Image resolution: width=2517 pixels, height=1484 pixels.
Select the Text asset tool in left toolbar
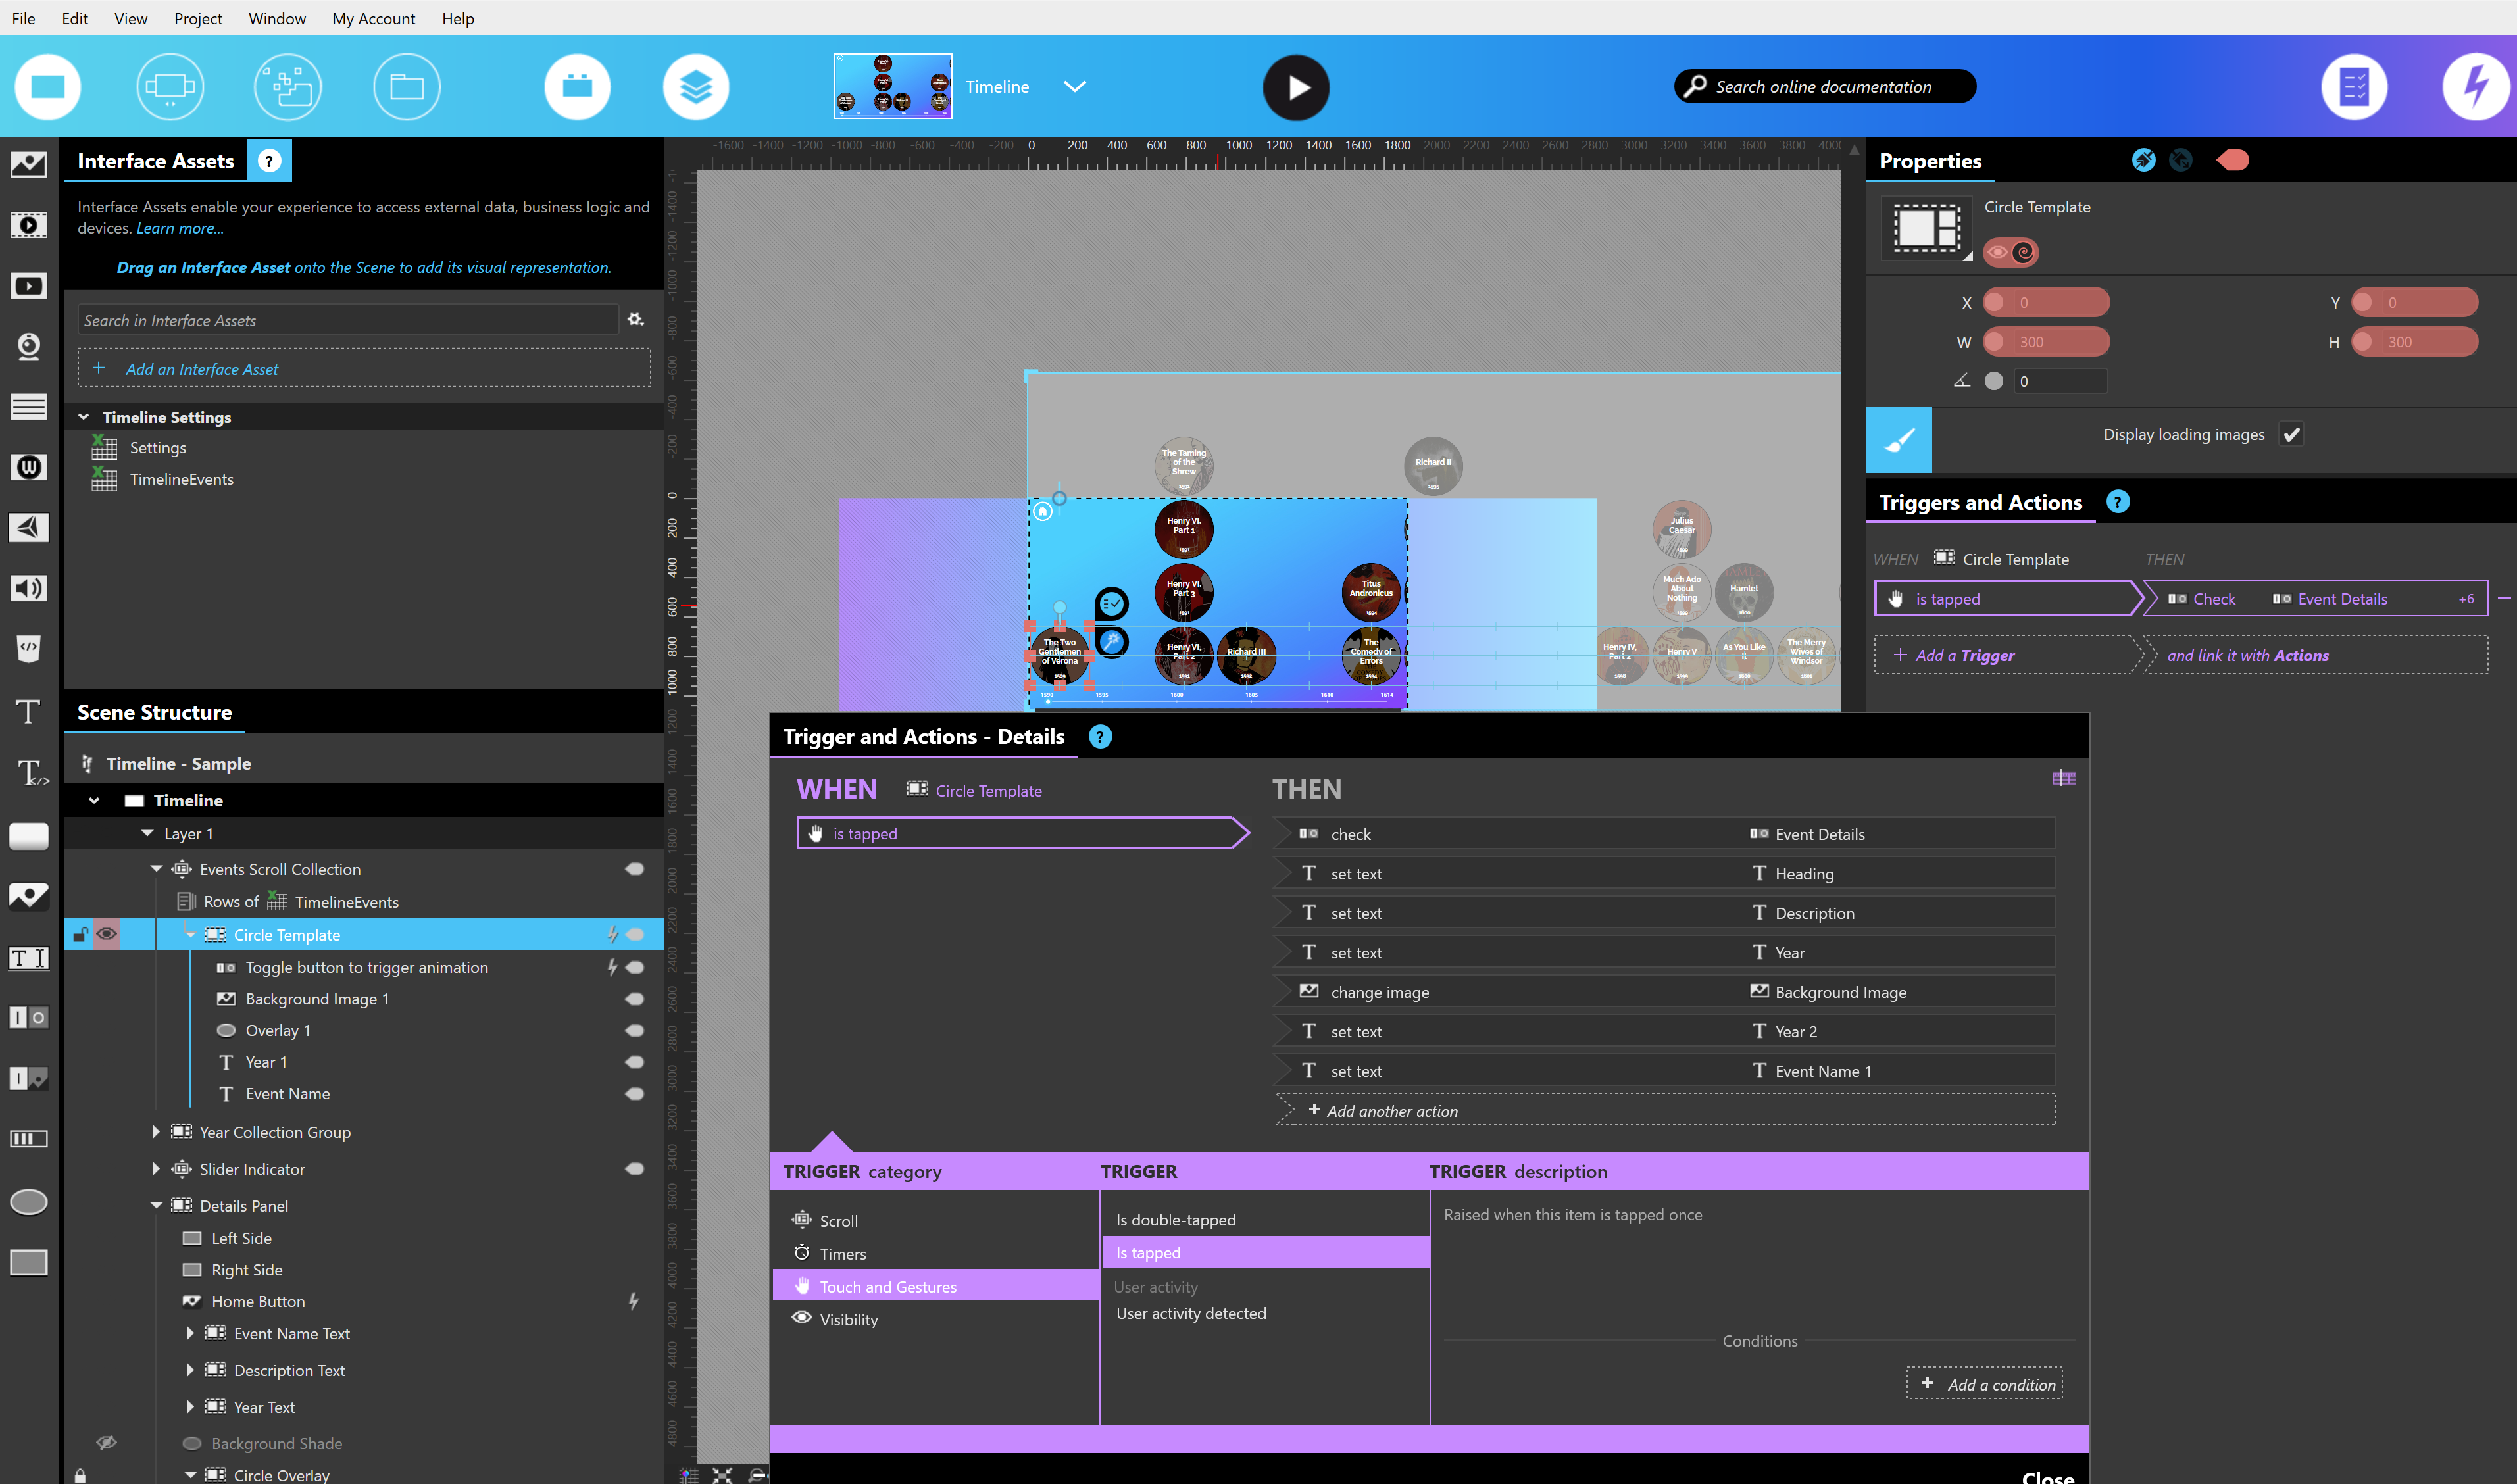[x=29, y=711]
